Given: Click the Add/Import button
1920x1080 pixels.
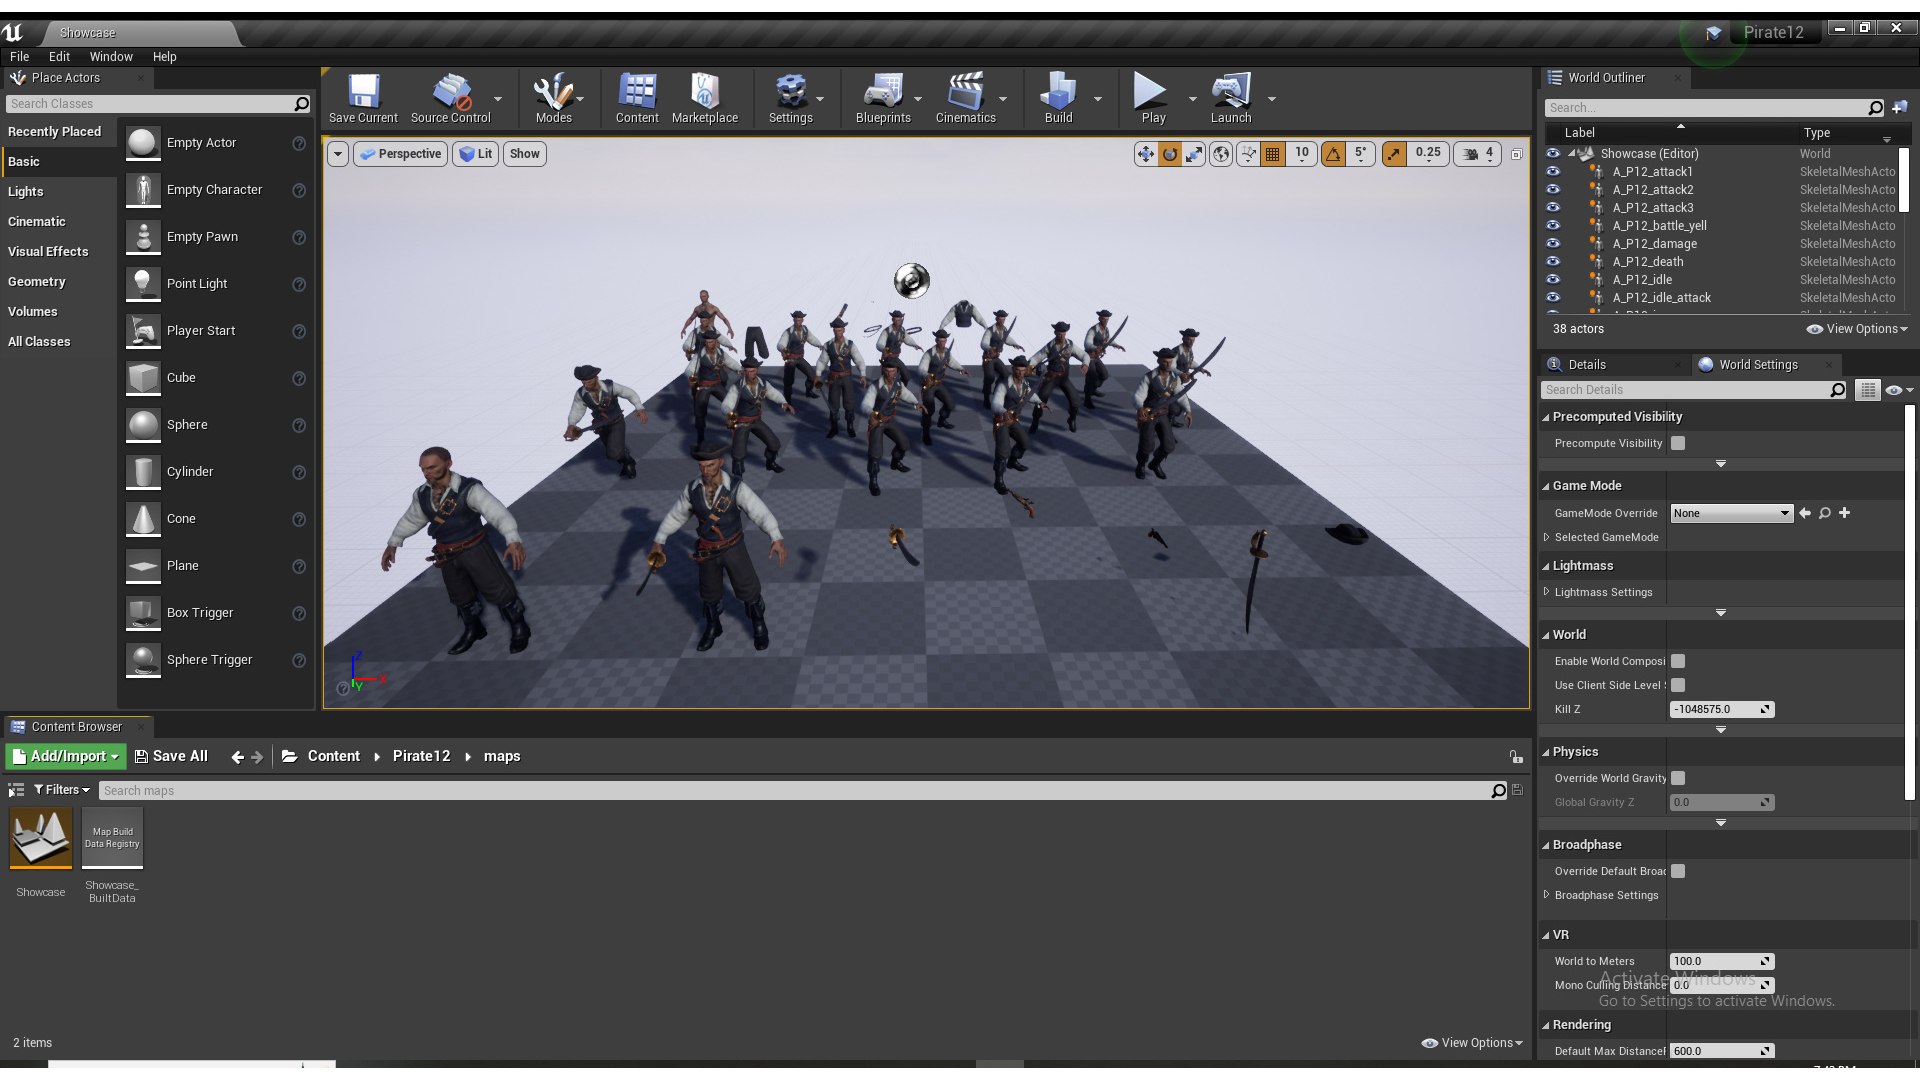Looking at the screenshot, I should [65, 756].
